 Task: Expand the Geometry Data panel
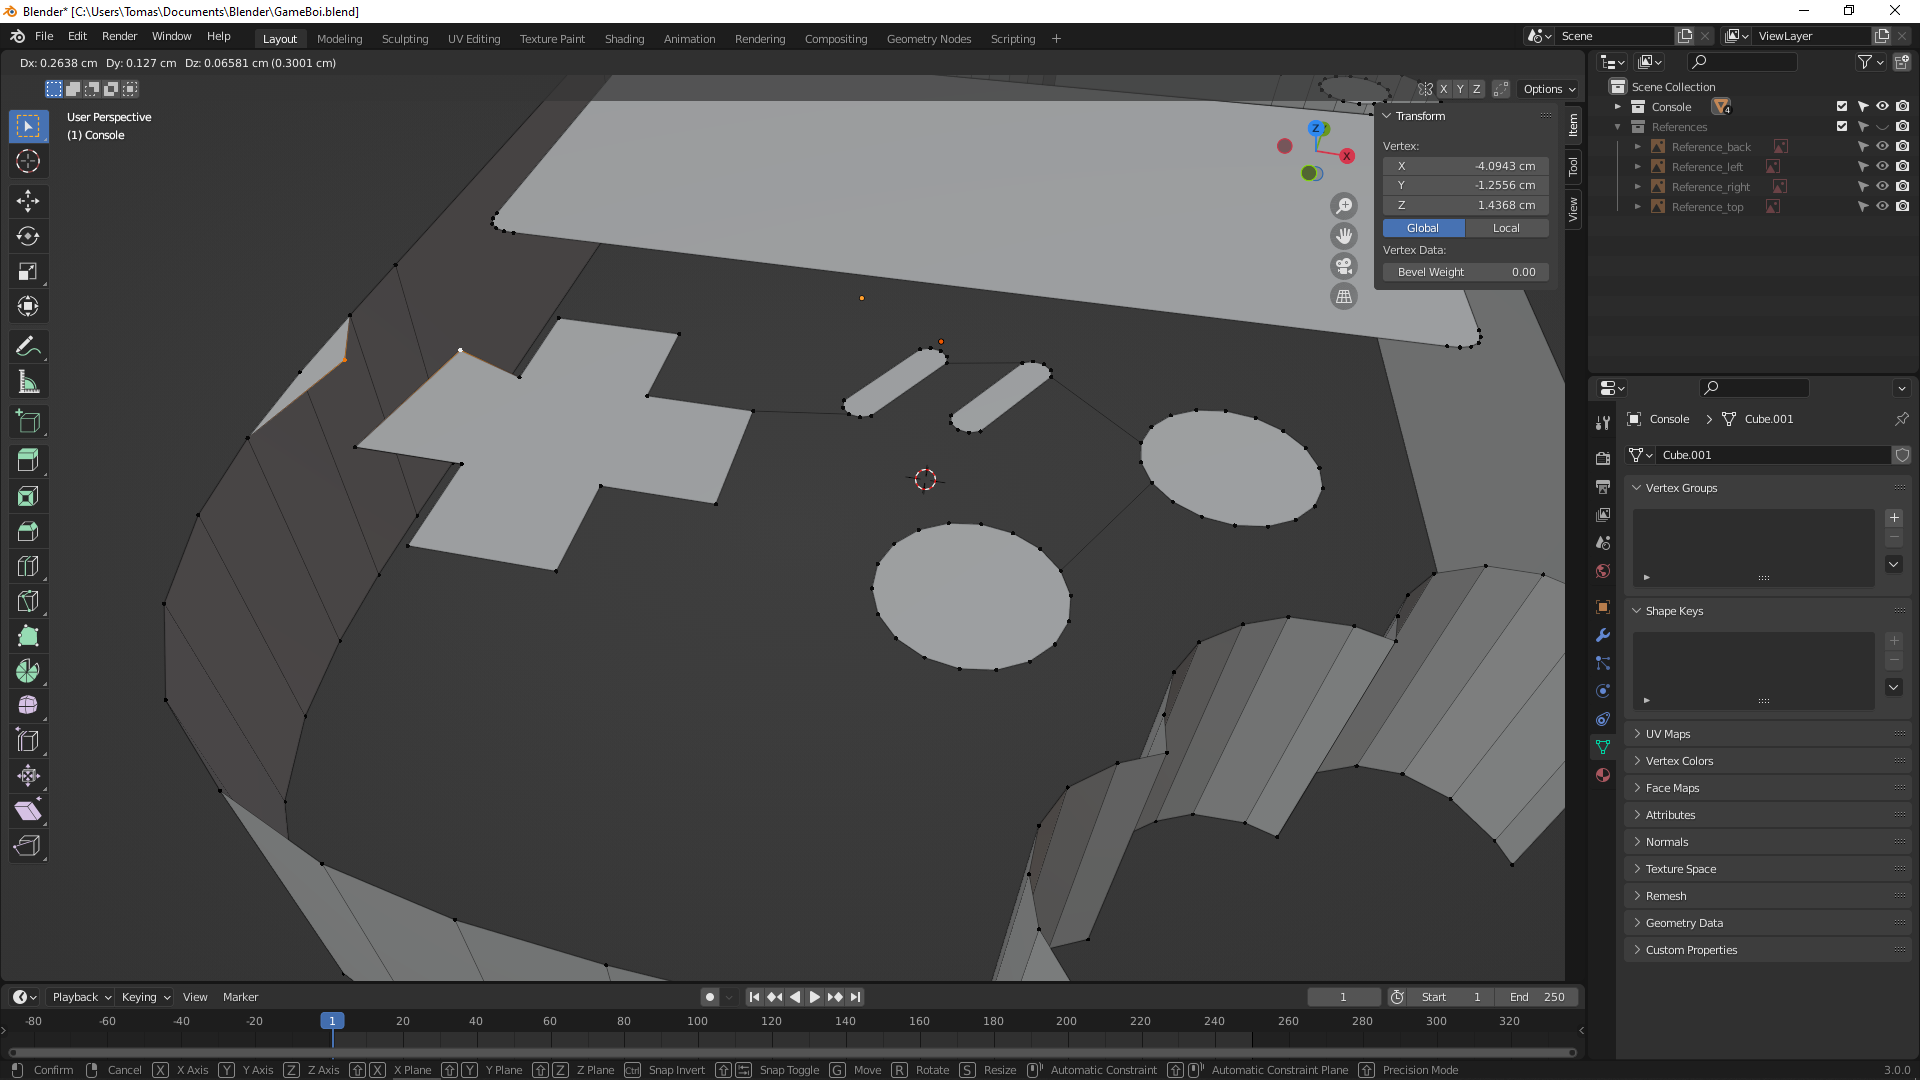click(1684, 923)
